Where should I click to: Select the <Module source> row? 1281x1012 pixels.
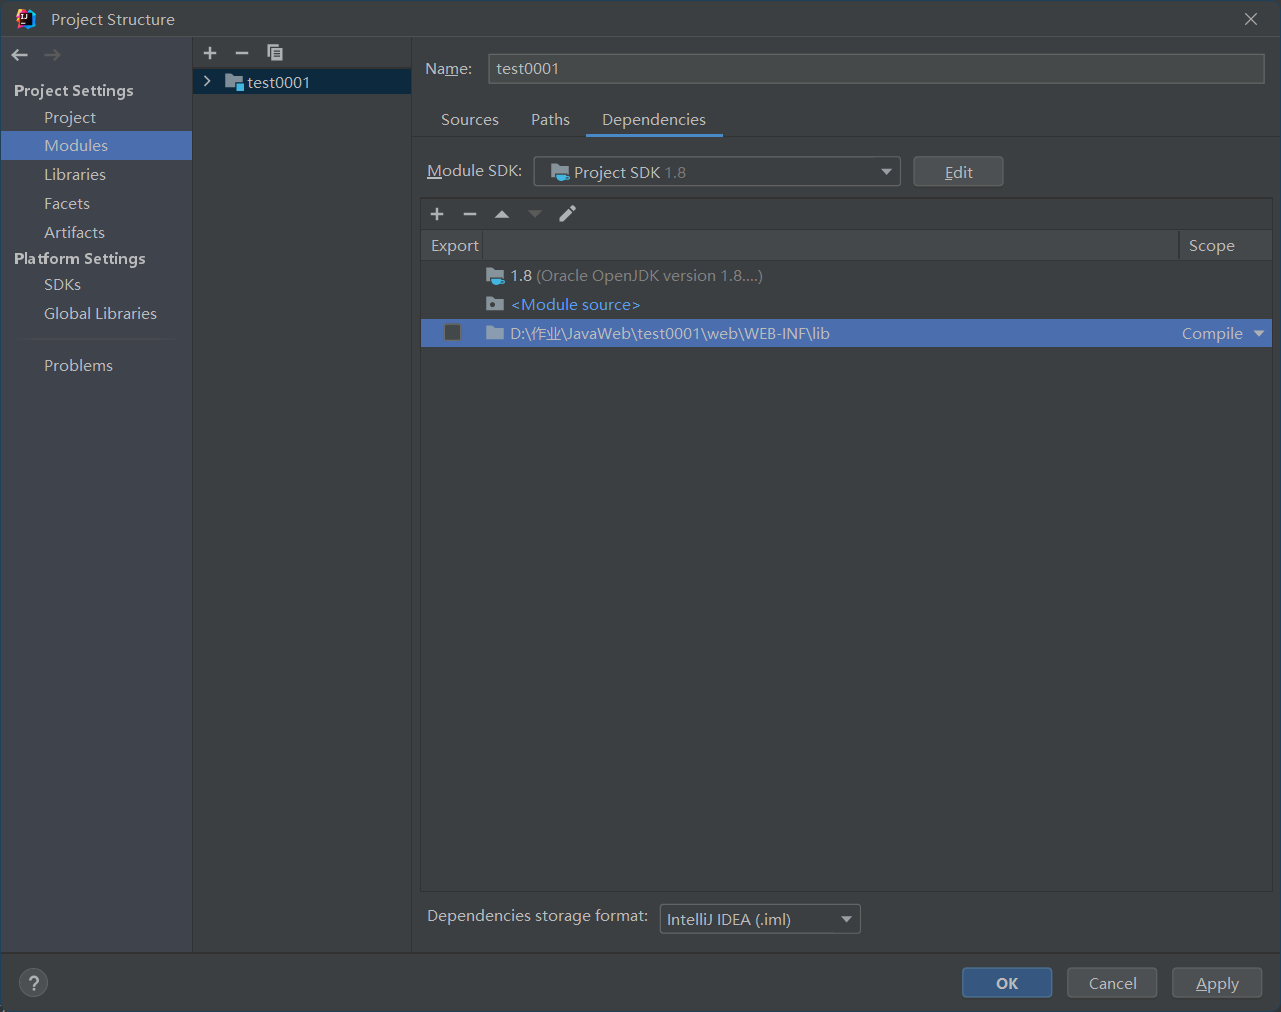(846, 305)
